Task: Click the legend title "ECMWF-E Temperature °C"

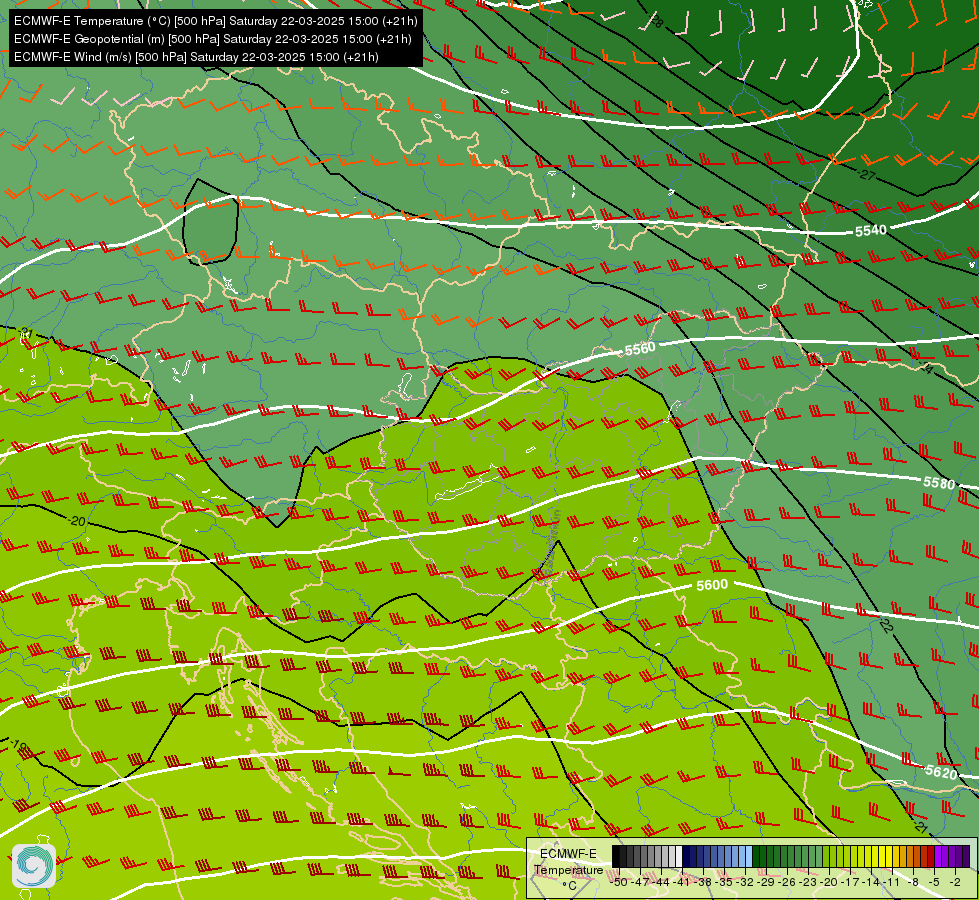Action: [568, 869]
